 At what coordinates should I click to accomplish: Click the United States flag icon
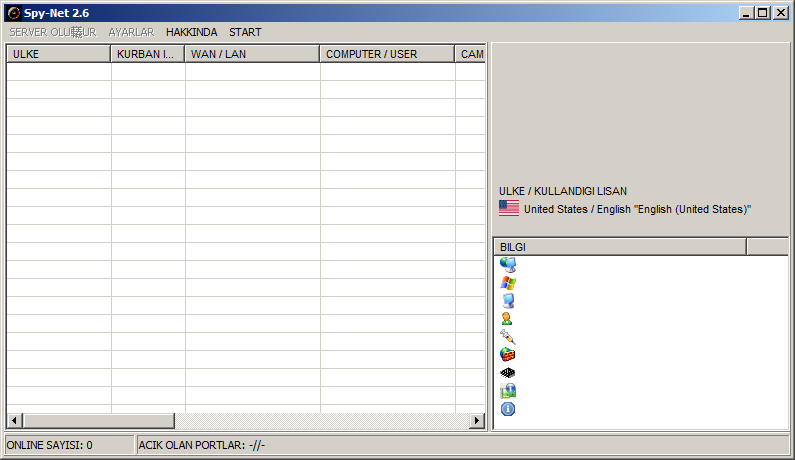[x=509, y=209]
